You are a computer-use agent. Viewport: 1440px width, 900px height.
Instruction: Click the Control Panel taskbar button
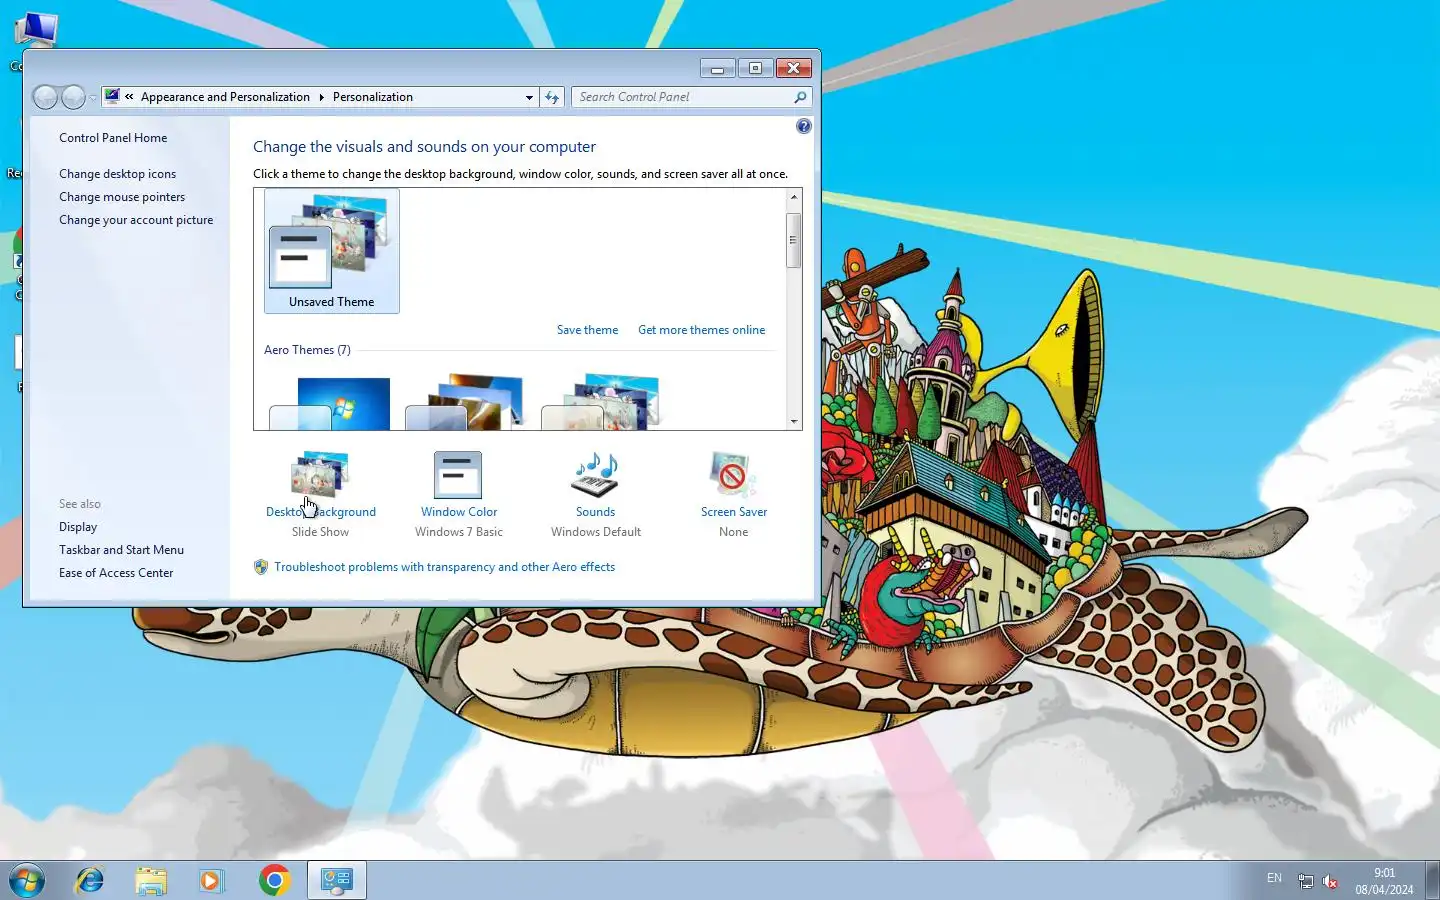click(336, 880)
